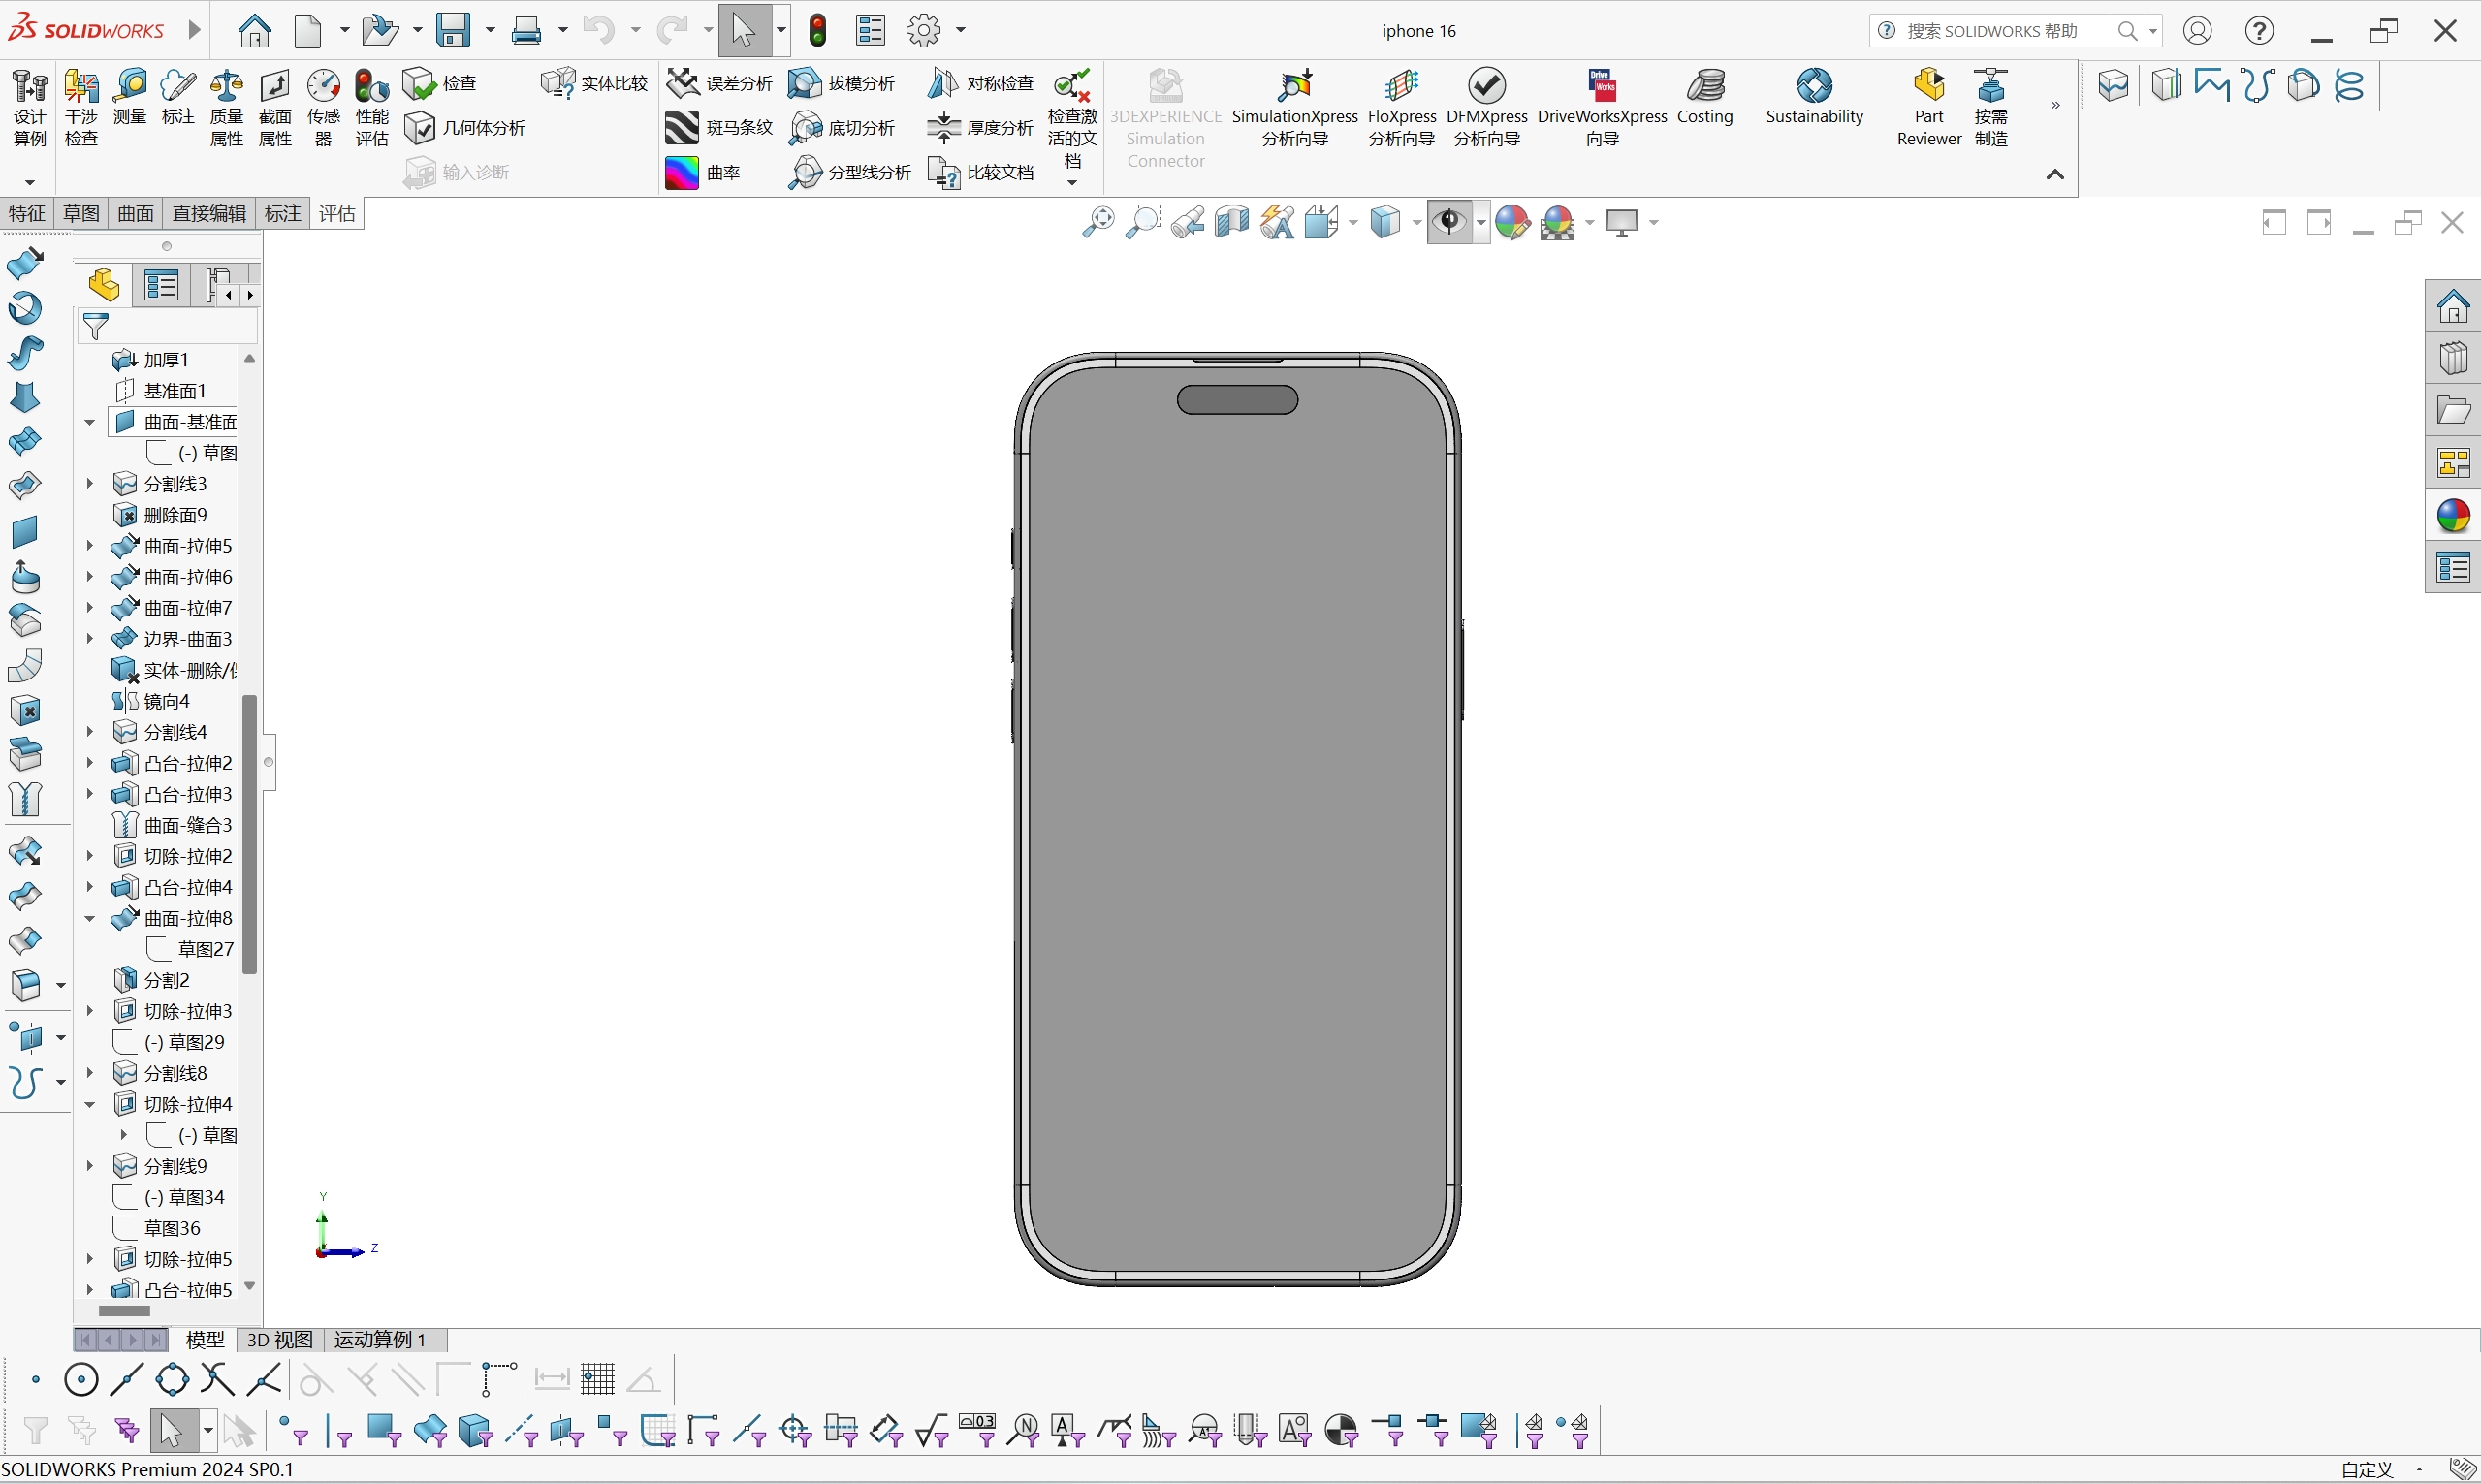Select the Zoom to Fit tool

pos(1100,222)
